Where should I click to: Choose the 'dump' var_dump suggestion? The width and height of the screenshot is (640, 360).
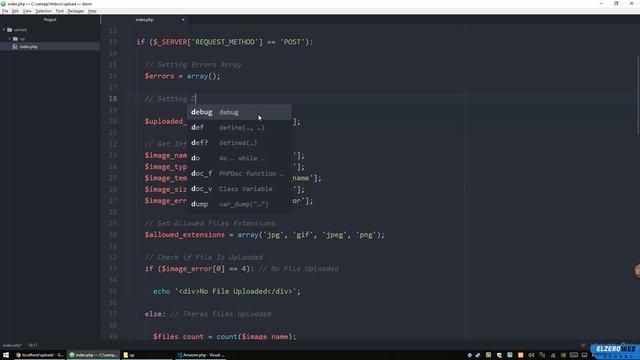point(239,204)
